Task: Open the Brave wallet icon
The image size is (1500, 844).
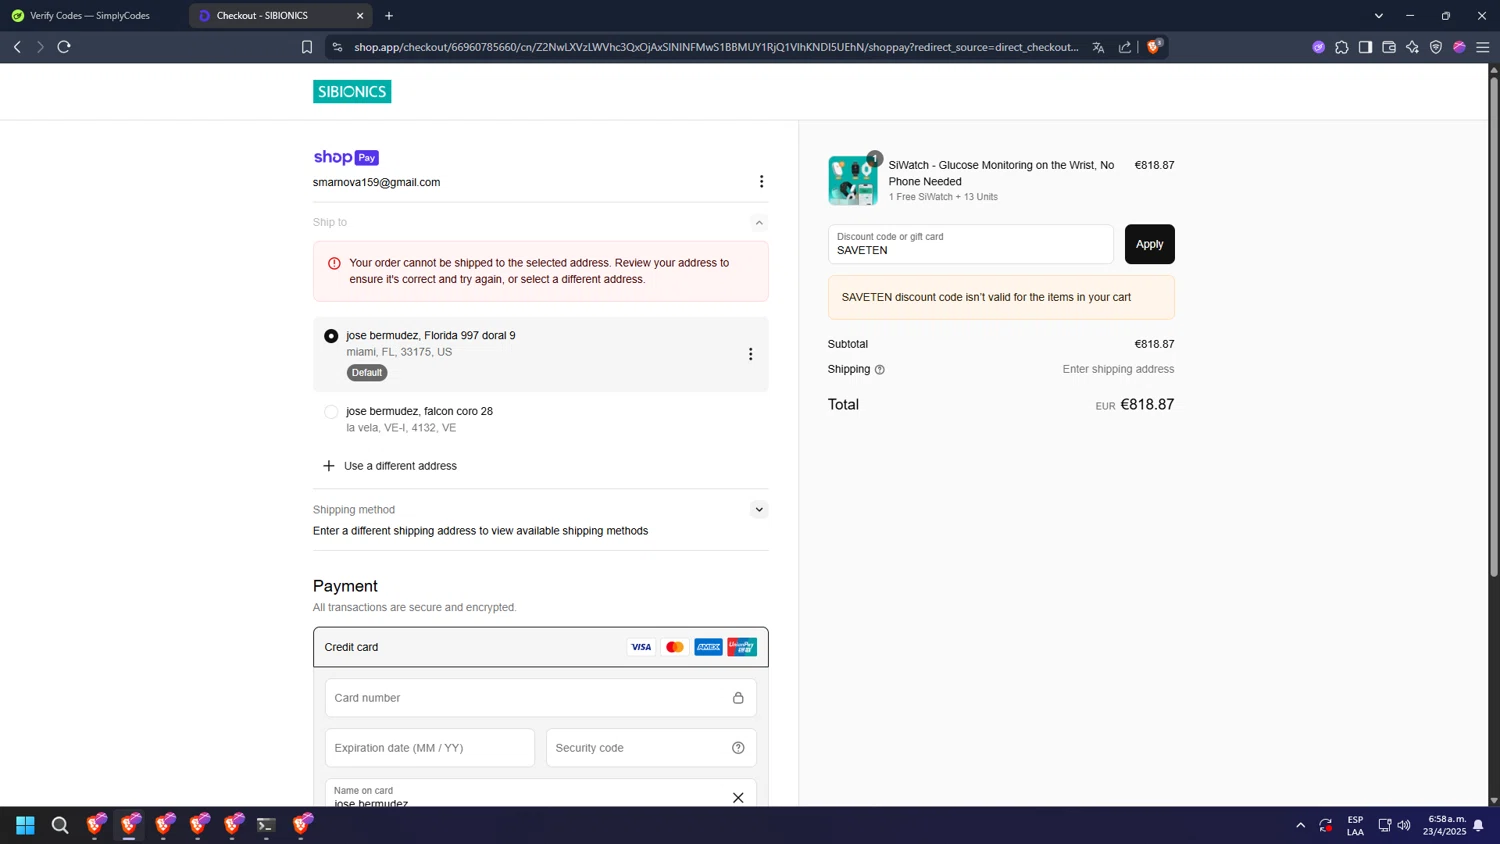Action: pos(1389,47)
